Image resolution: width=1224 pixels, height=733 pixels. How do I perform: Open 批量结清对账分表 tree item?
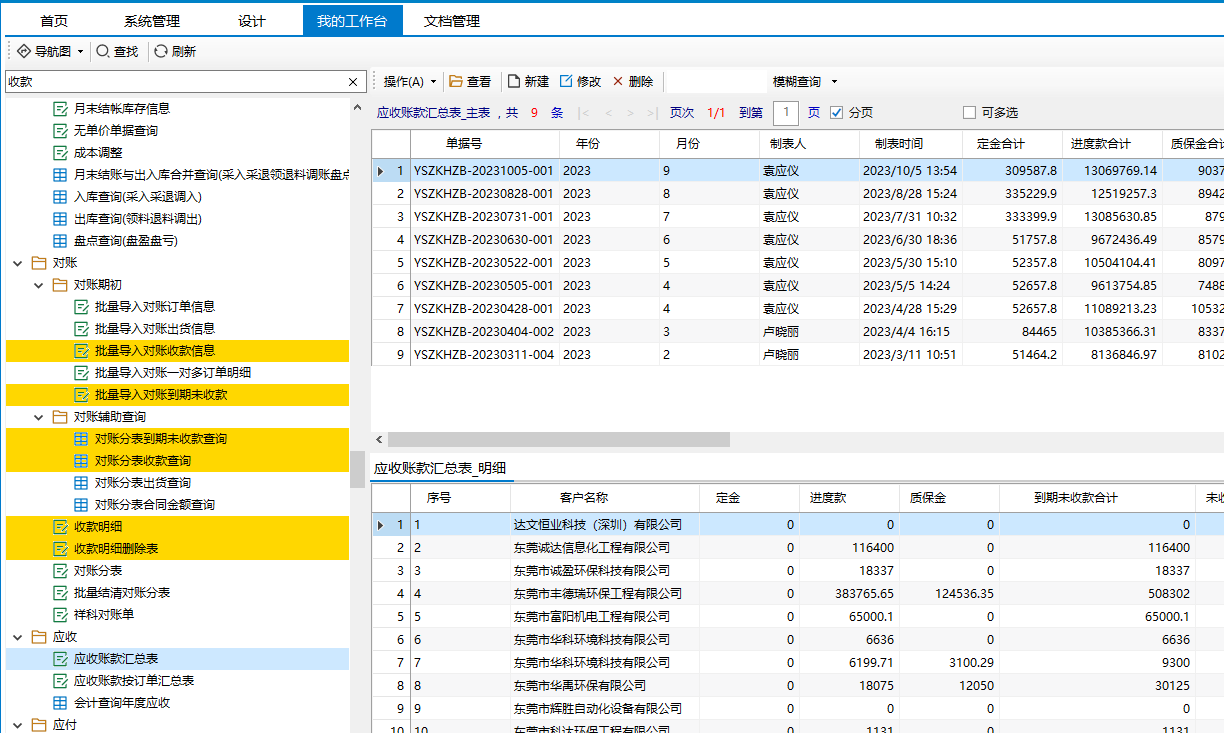122,593
